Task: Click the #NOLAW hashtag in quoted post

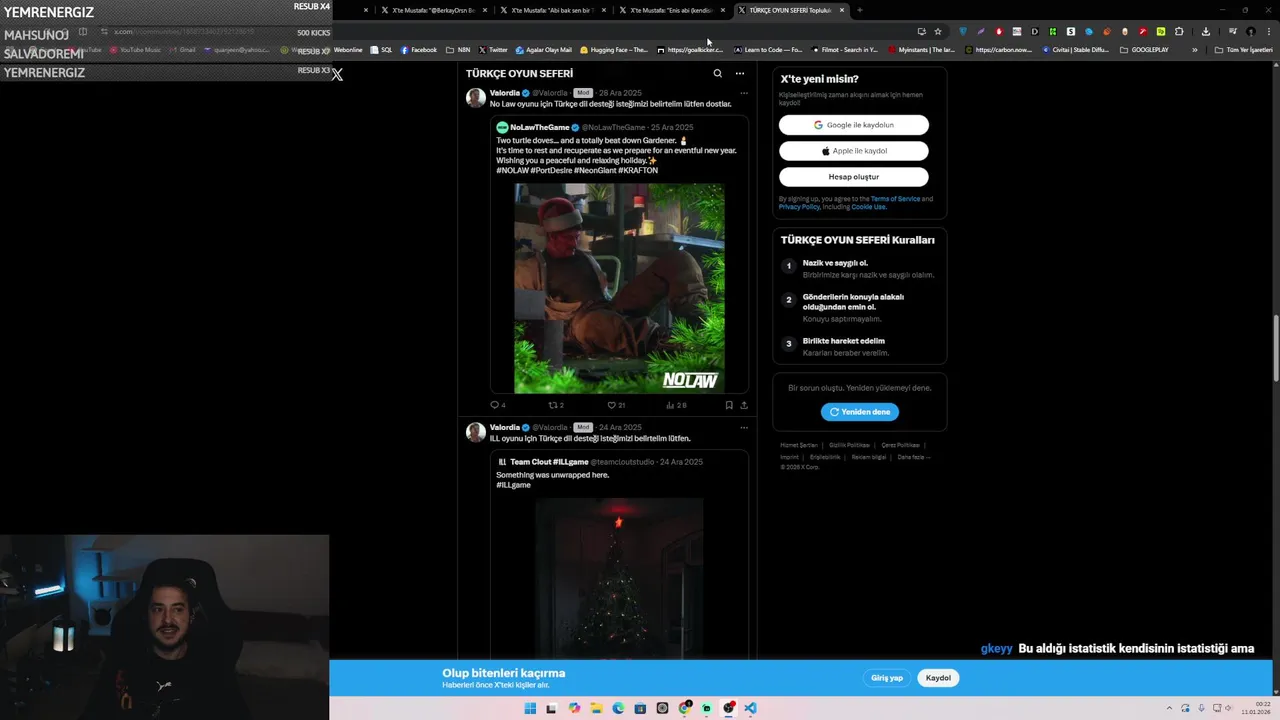Action: click(x=512, y=171)
